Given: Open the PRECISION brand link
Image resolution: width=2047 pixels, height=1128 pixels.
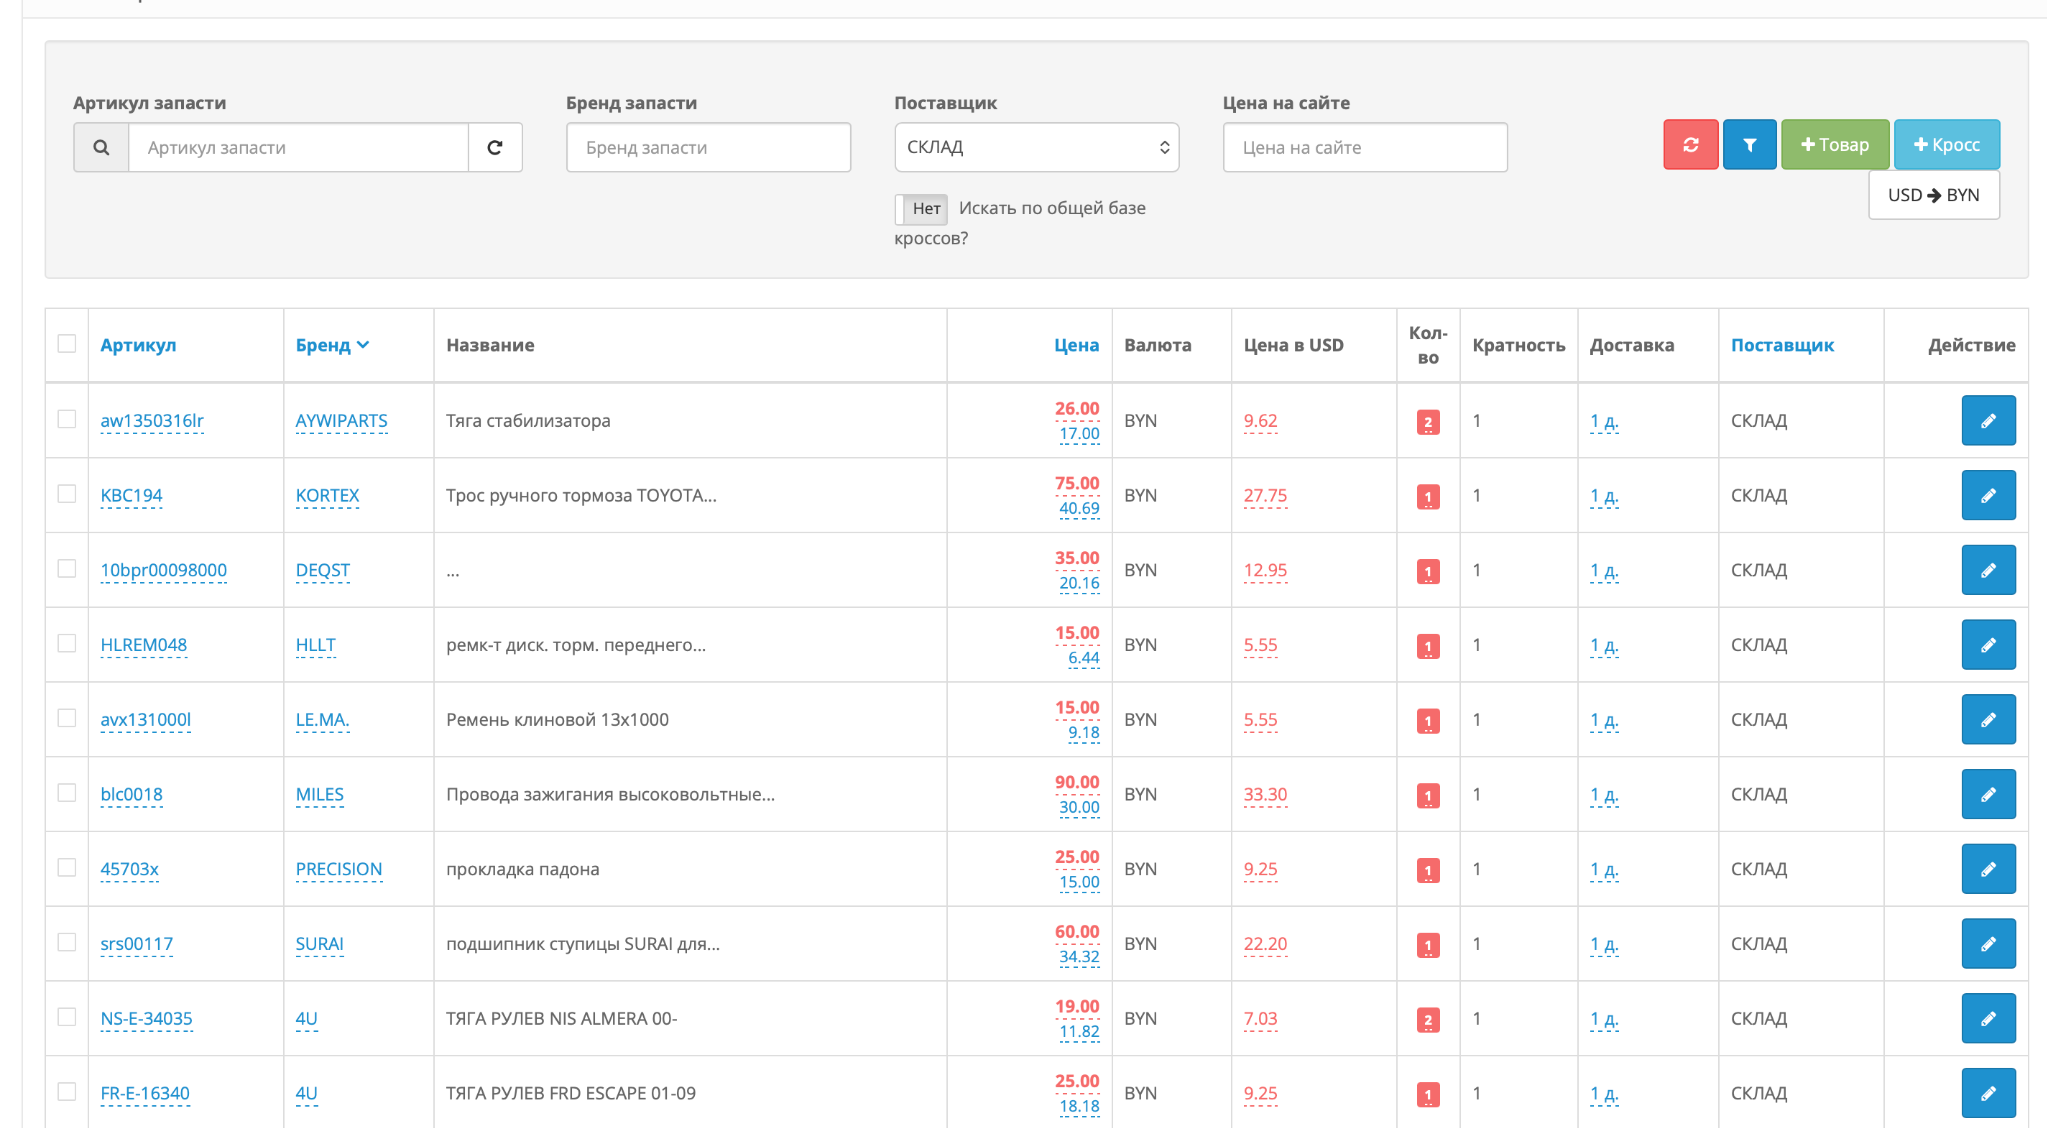Looking at the screenshot, I should tap(339, 870).
